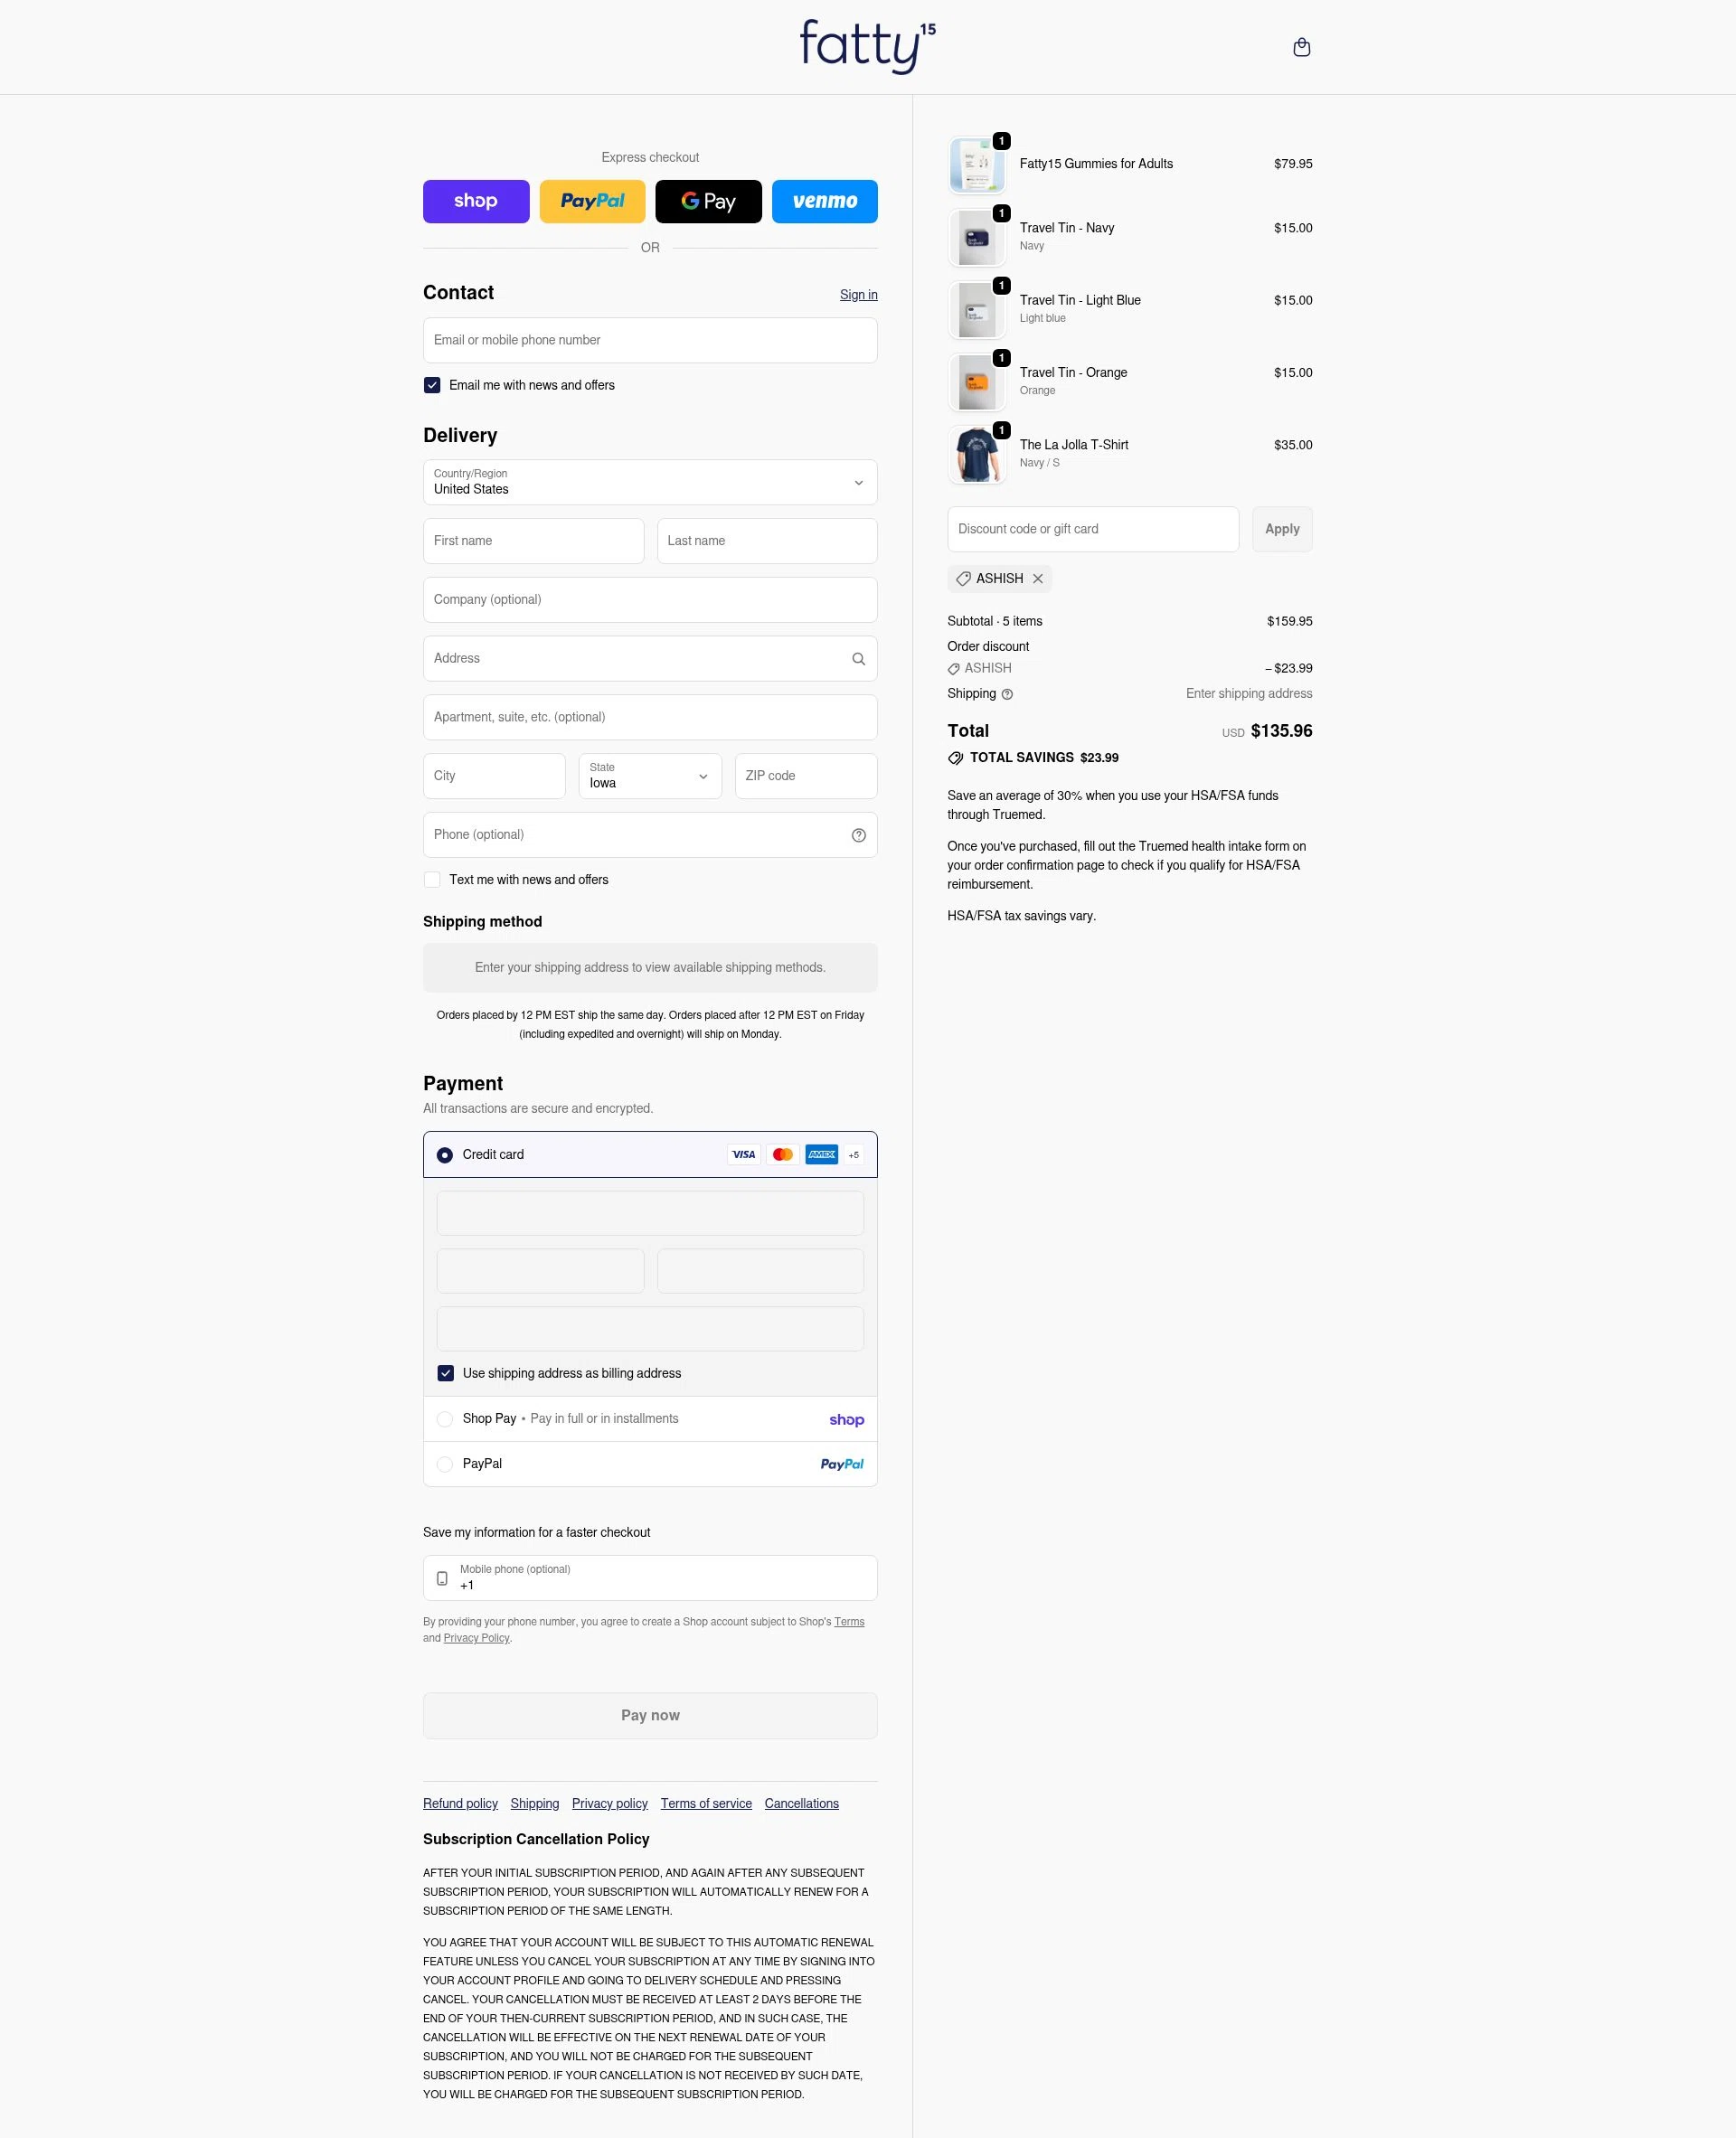
Task: Open the Country/Region dropdown
Action: coord(650,482)
